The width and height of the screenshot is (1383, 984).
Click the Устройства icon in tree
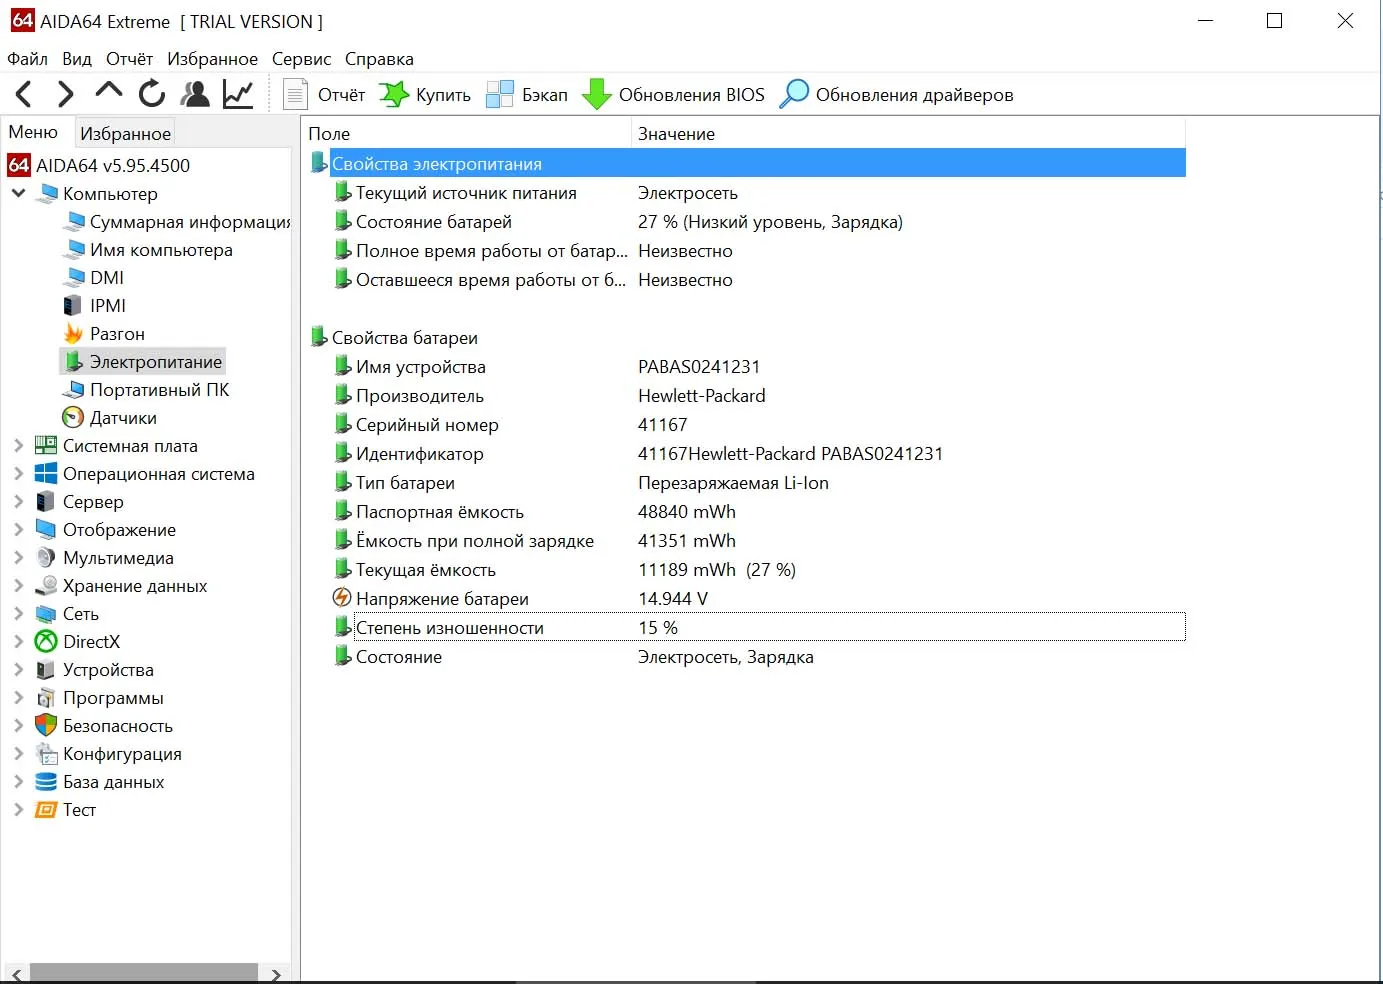[46, 670]
